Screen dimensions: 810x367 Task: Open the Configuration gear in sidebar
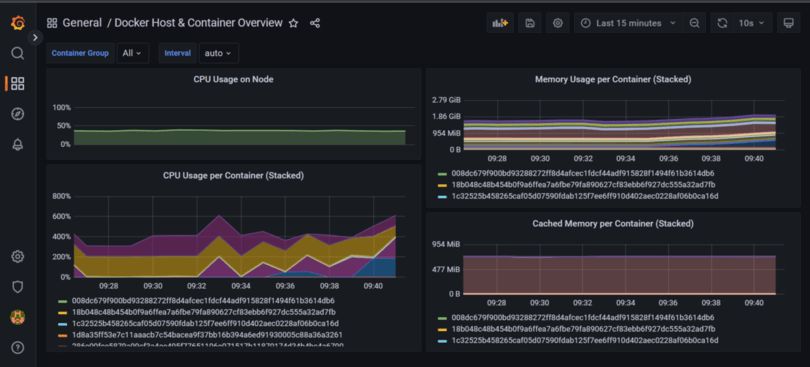(18, 256)
